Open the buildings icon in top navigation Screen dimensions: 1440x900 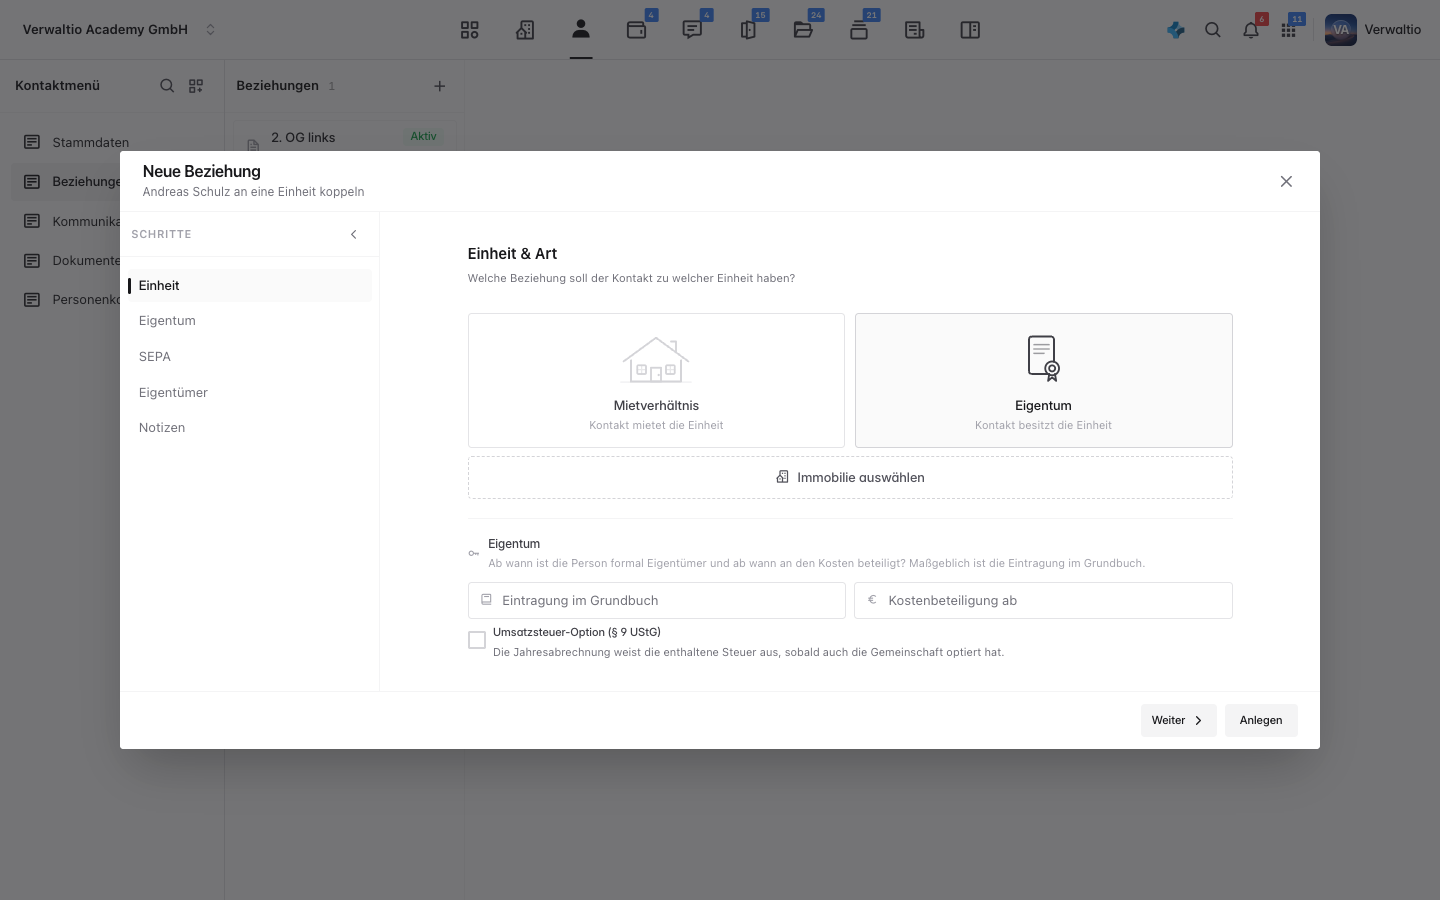(525, 30)
